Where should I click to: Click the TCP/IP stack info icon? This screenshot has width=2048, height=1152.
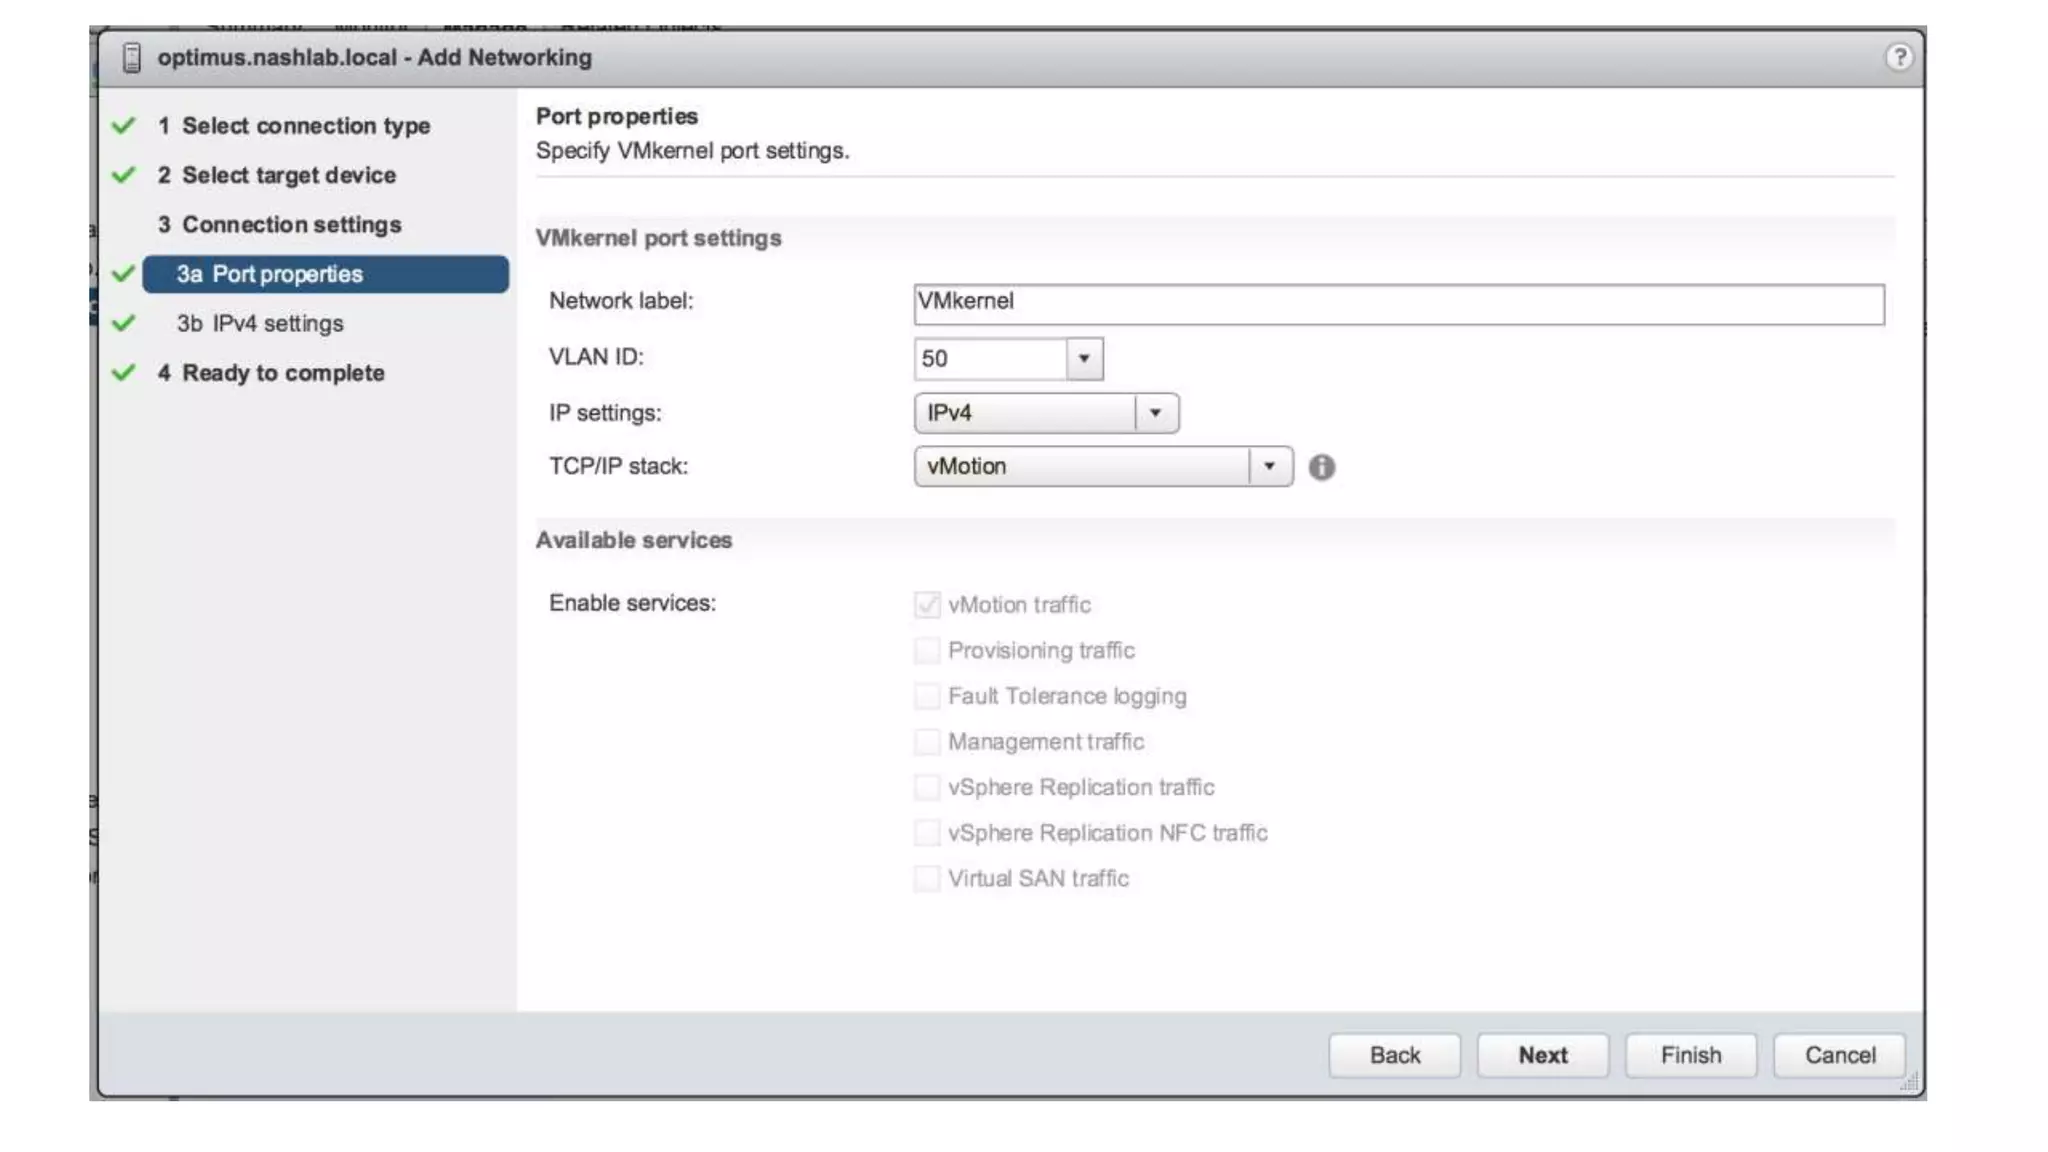coord(1321,467)
